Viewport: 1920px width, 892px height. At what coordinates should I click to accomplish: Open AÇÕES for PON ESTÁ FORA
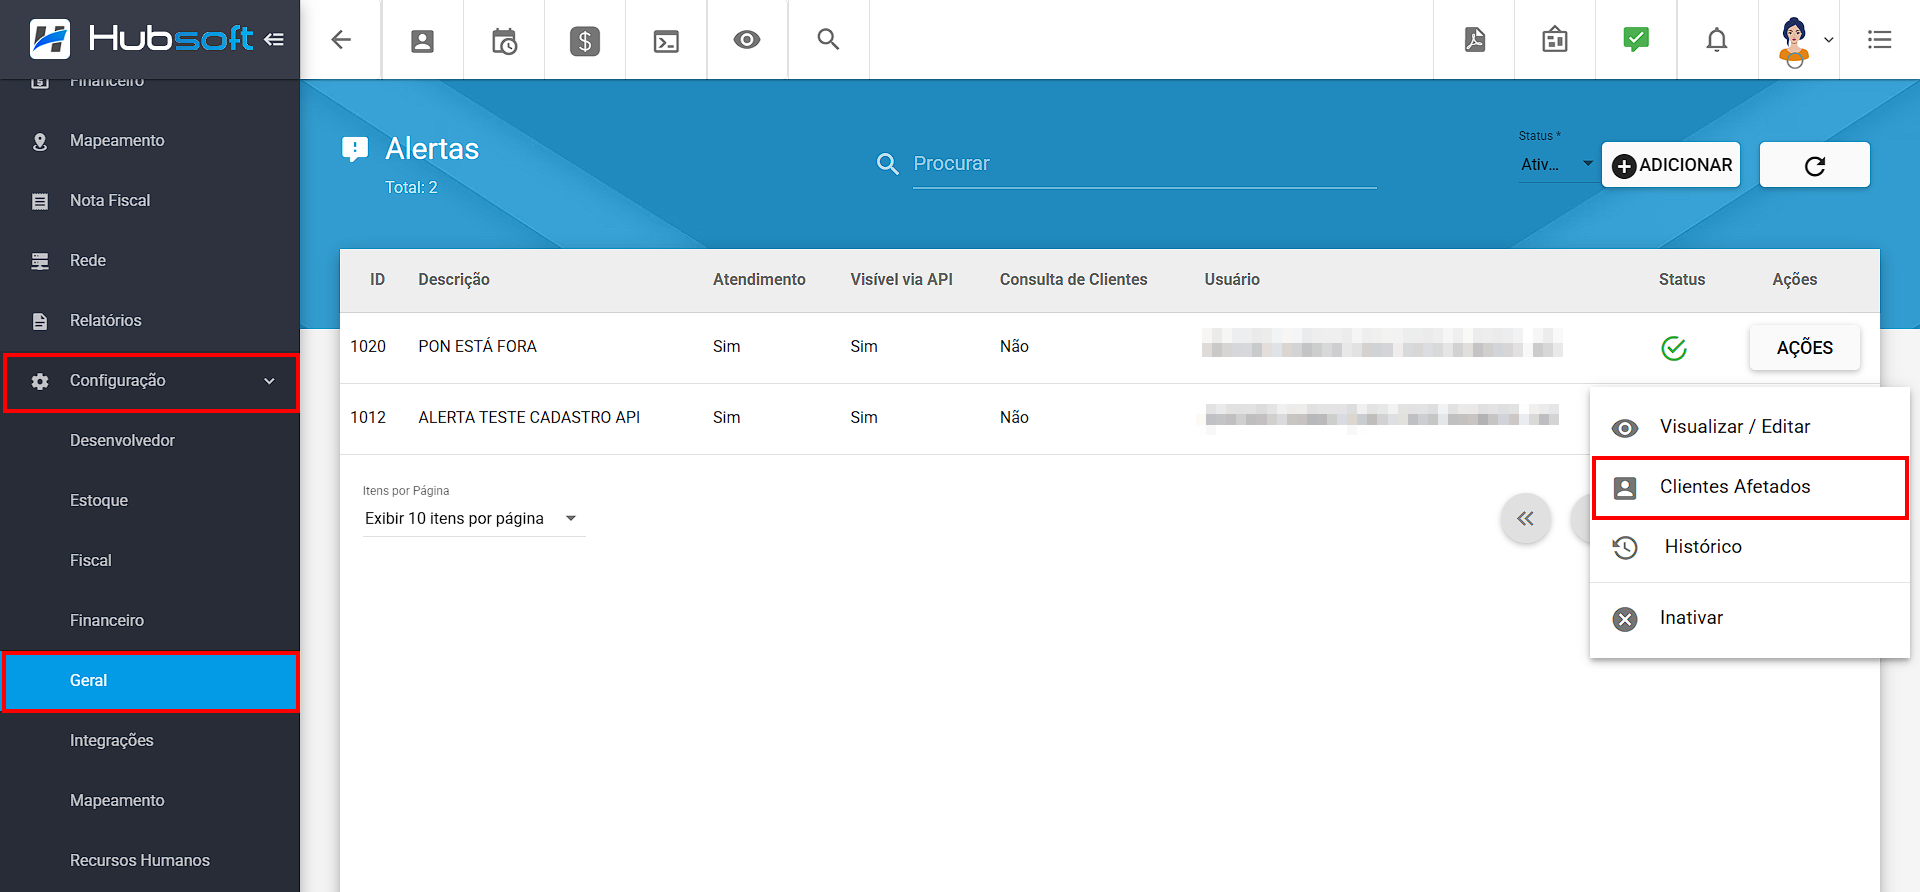point(1804,347)
